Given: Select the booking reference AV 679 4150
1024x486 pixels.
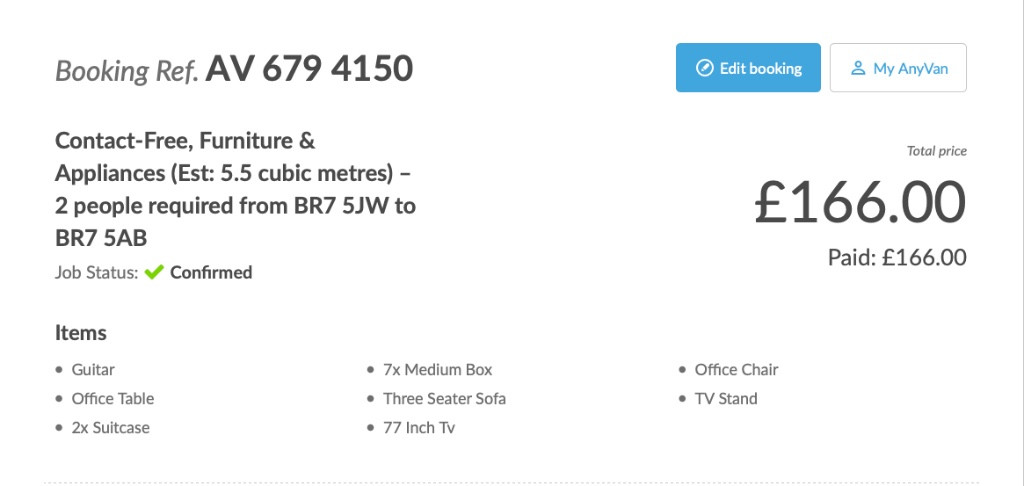Looking at the screenshot, I should 309,69.
